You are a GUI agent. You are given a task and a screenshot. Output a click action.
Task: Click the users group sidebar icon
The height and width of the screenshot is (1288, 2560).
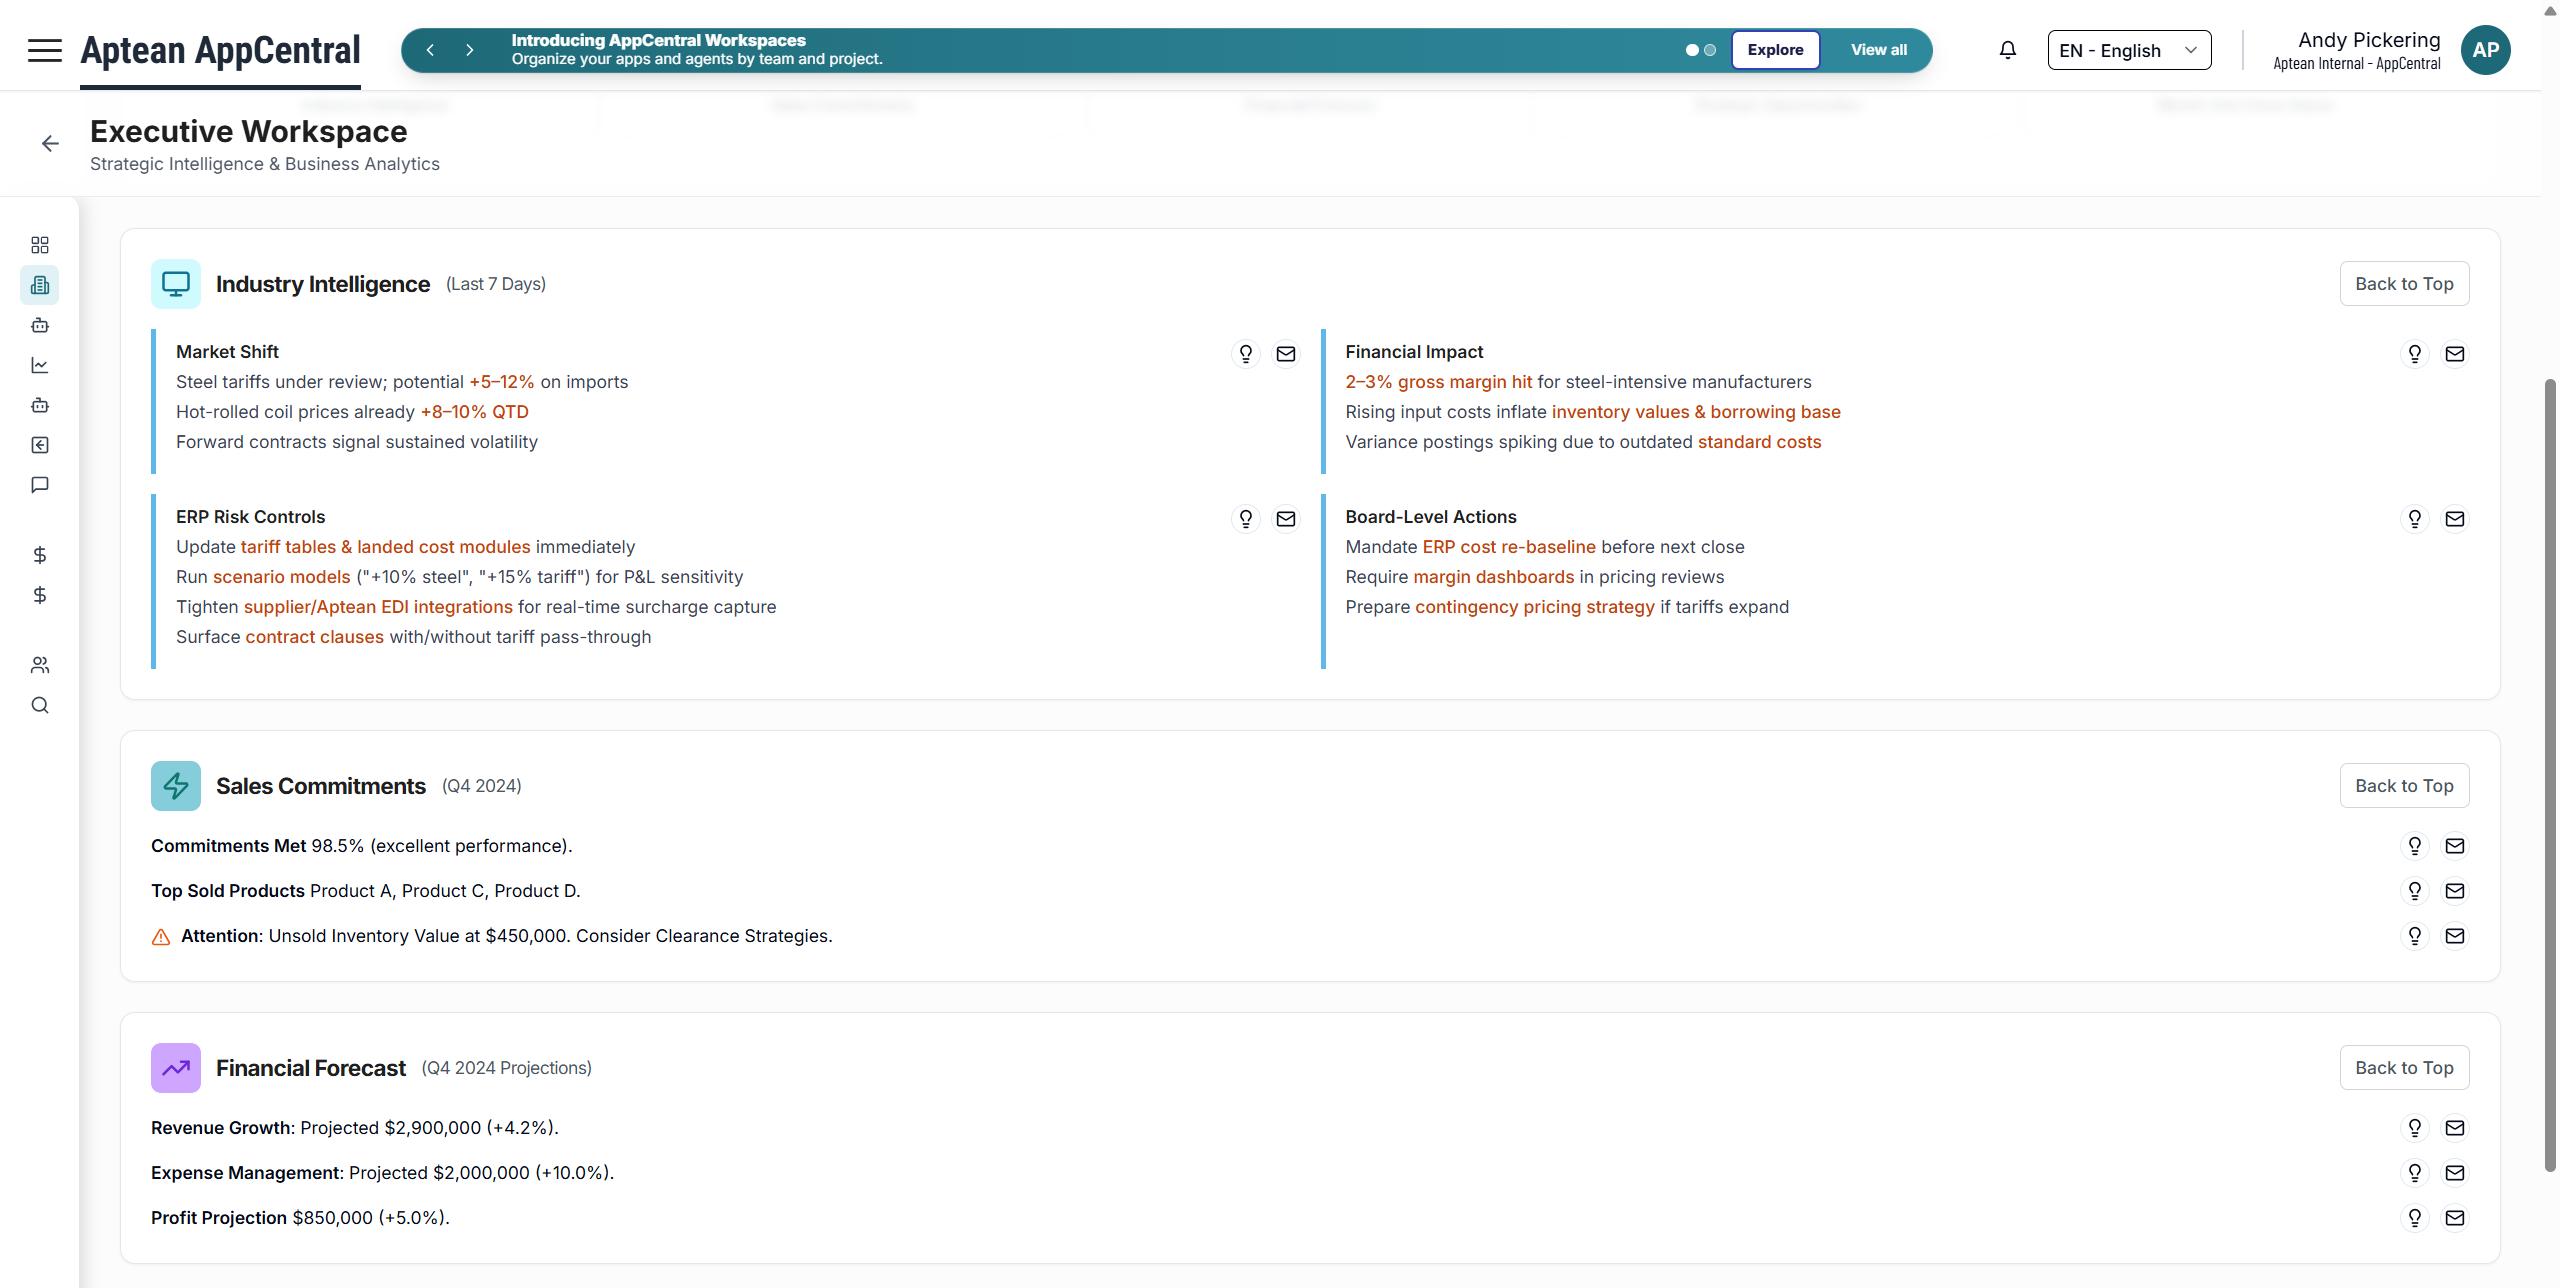tap(40, 665)
